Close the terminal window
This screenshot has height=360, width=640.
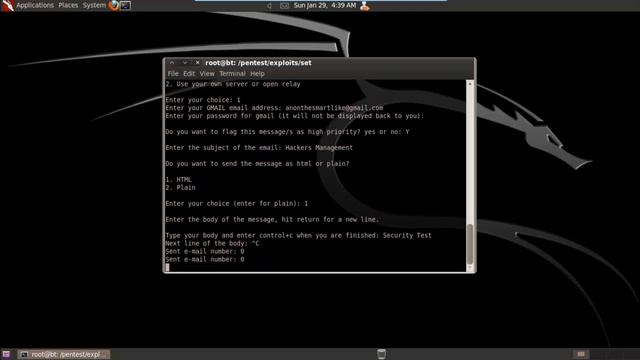point(197,62)
